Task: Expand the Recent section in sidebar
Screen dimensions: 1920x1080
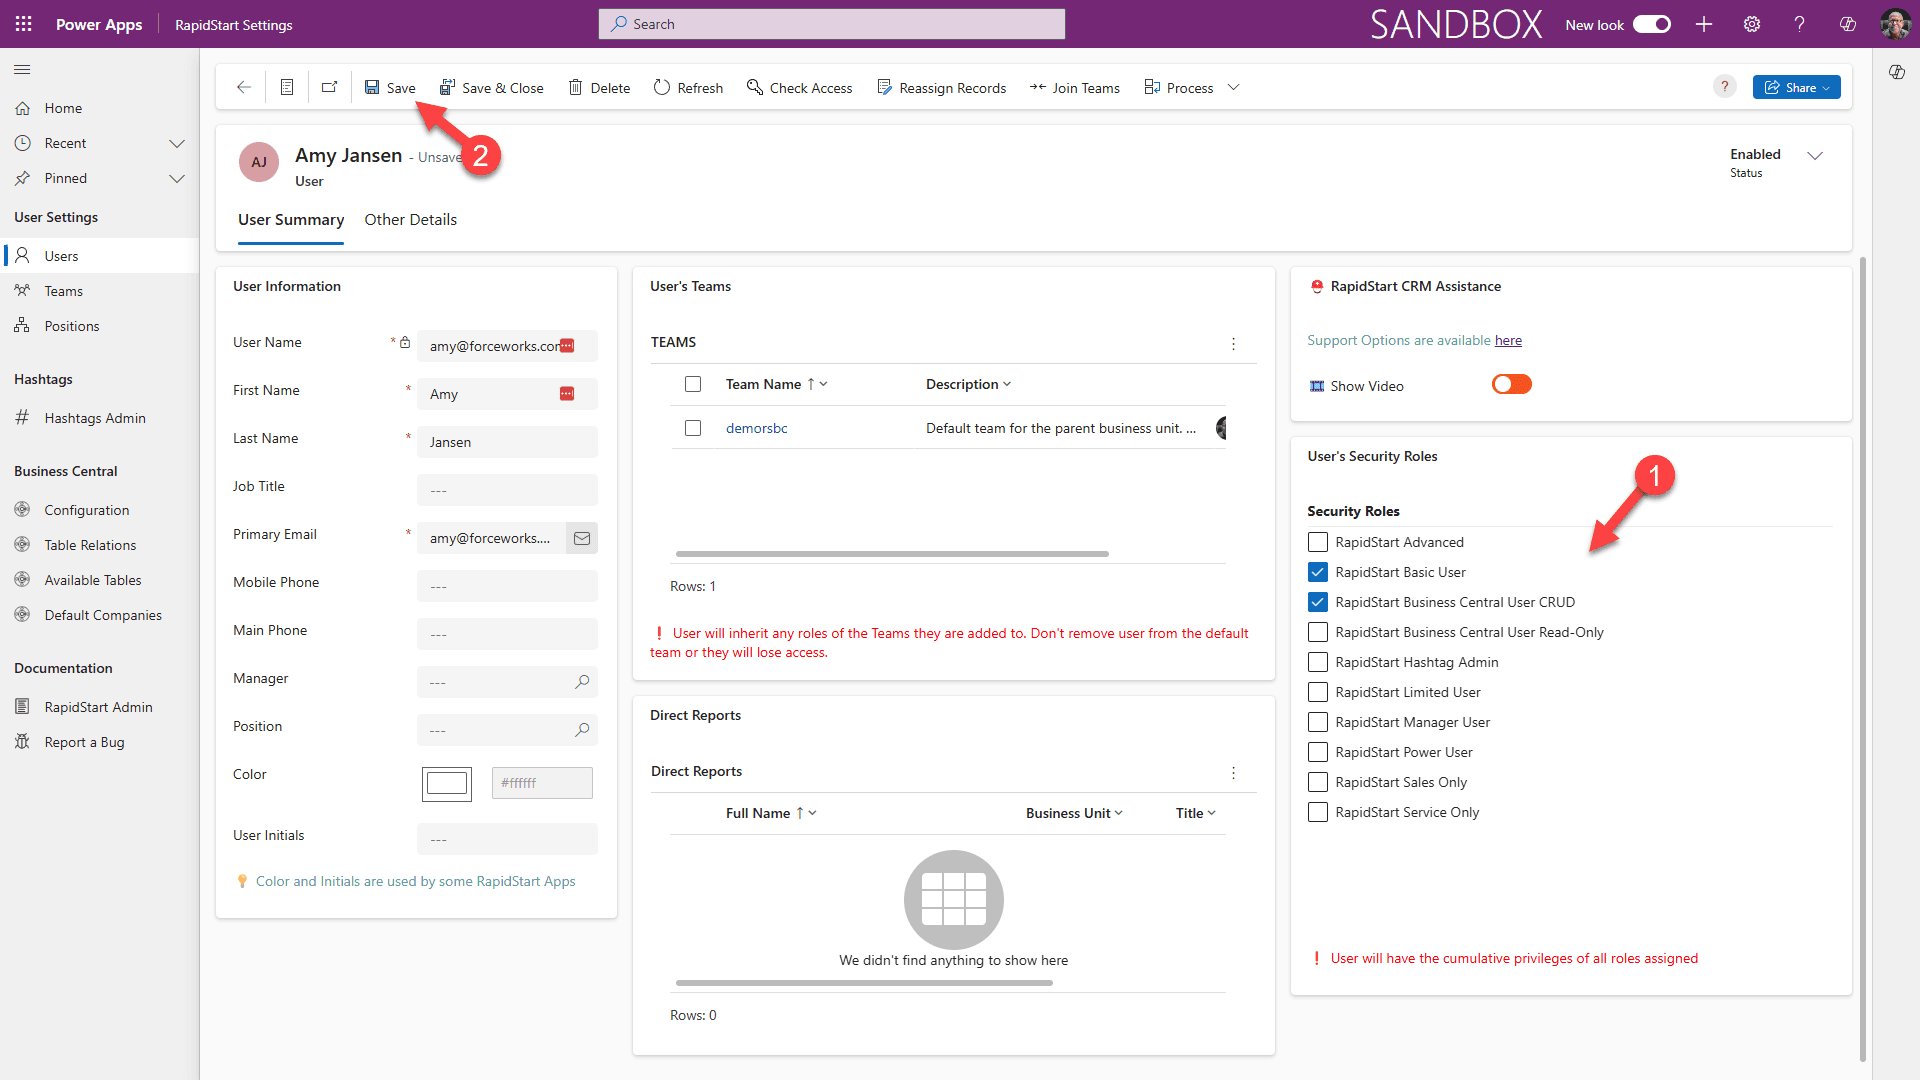Action: pos(177,143)
